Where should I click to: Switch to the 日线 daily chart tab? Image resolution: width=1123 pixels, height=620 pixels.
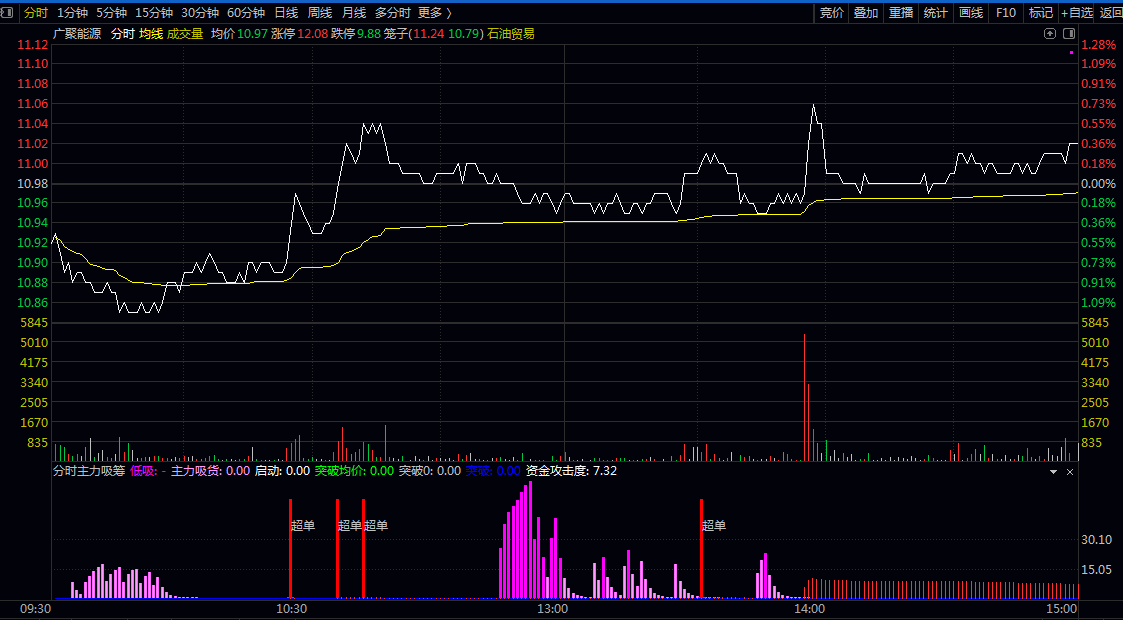[x=286, y=13]
